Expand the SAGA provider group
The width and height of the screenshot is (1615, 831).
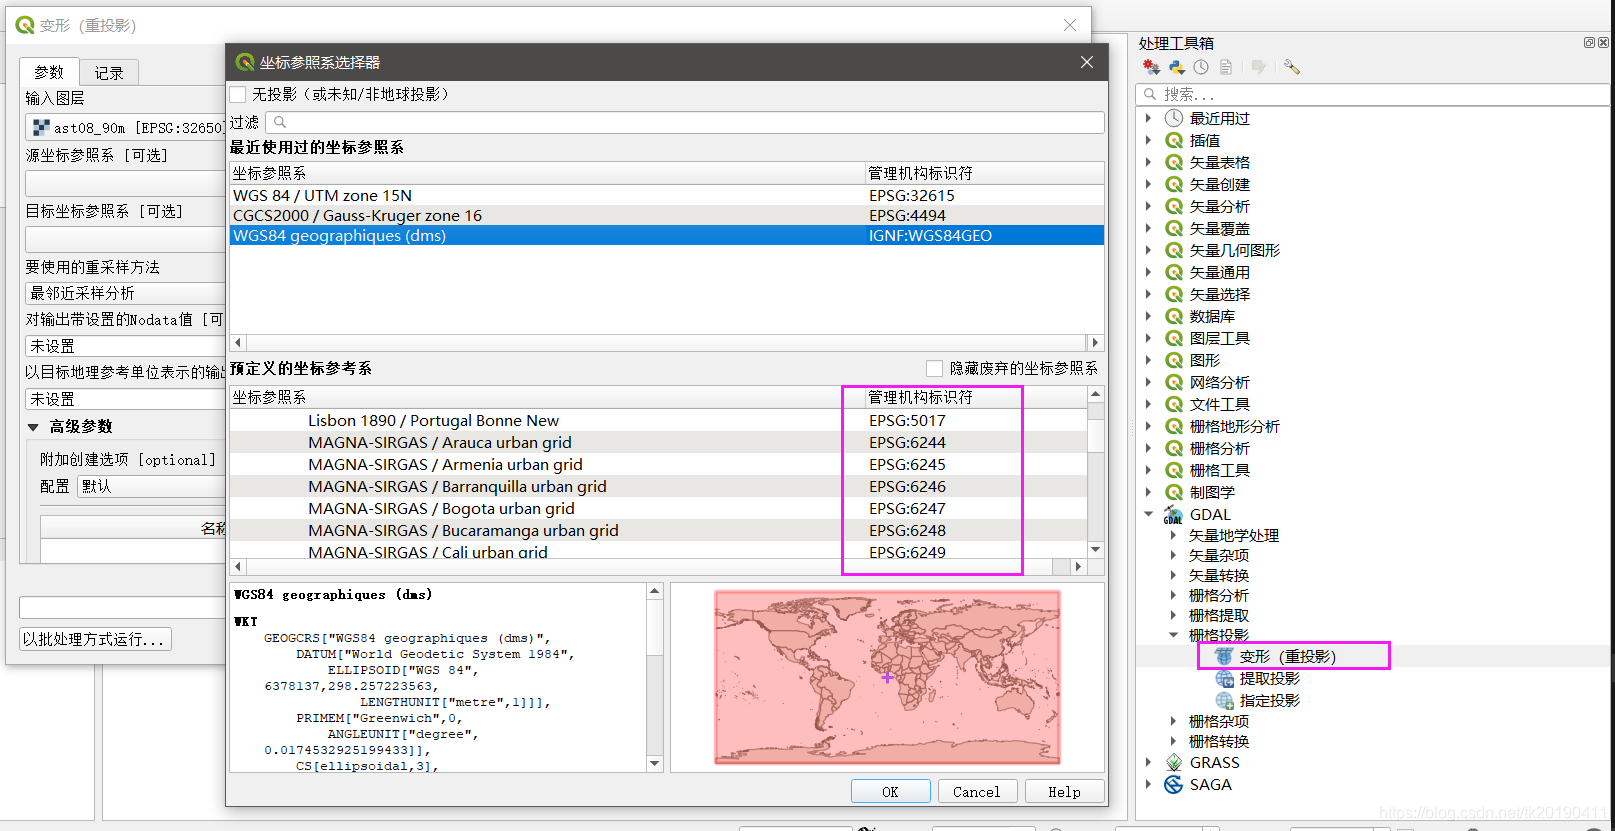1148,784
